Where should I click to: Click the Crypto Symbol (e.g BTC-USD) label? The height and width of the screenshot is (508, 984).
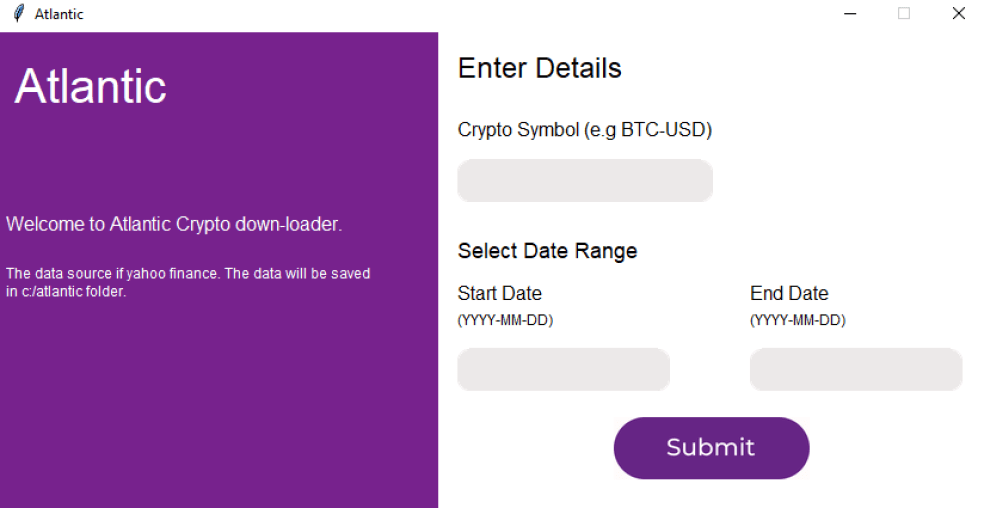click(585, 130)
